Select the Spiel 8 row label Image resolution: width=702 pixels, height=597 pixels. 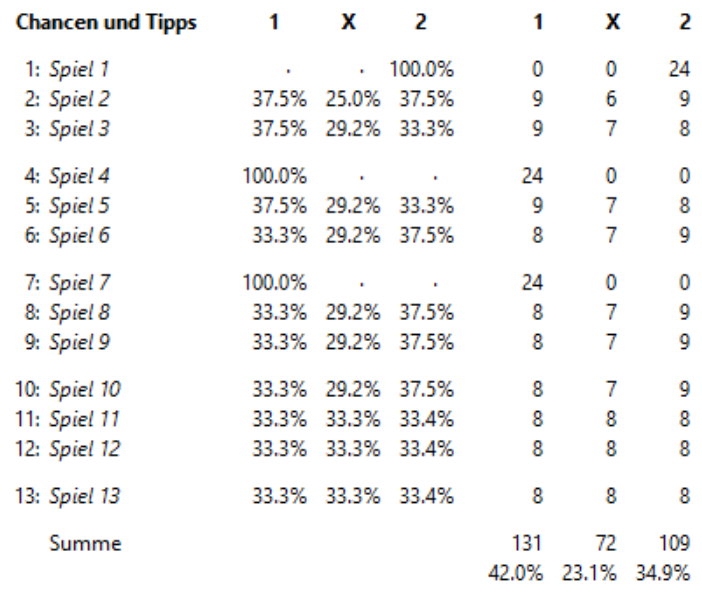coord(79,312)
